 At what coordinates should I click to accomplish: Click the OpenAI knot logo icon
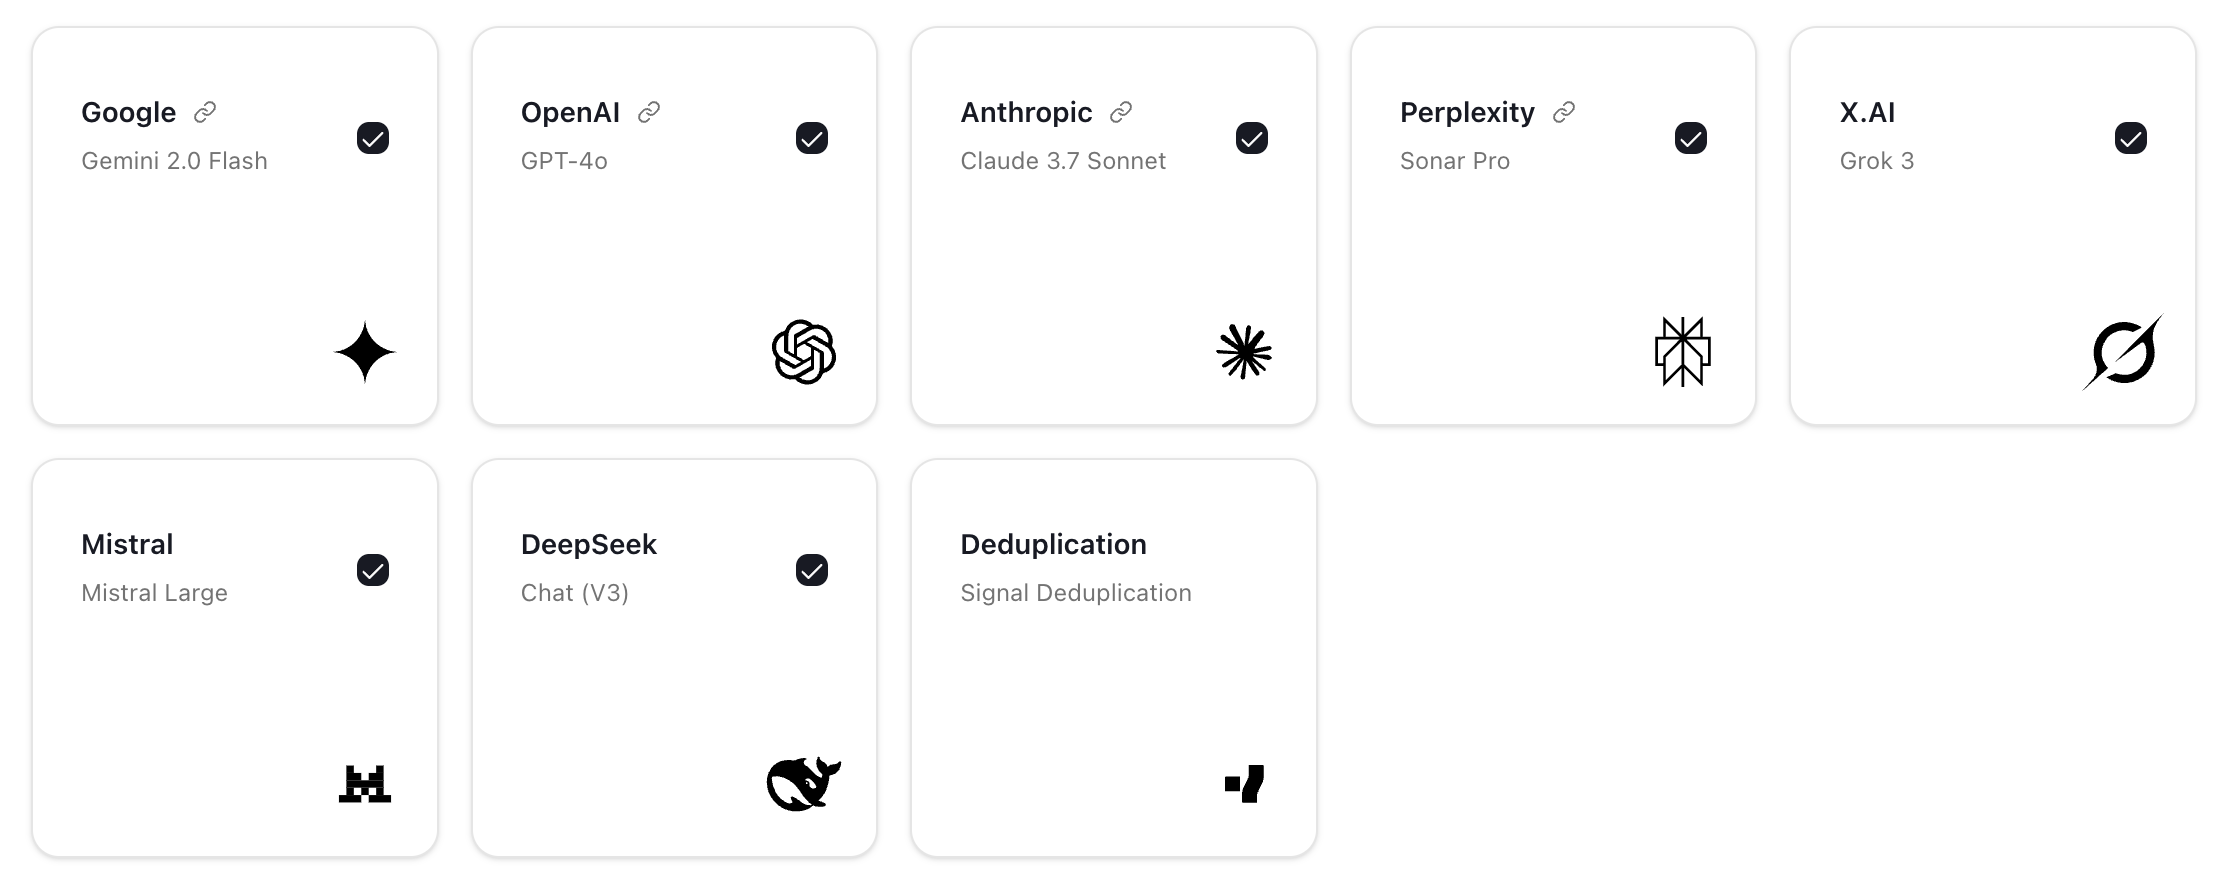[x=804, y=352]
